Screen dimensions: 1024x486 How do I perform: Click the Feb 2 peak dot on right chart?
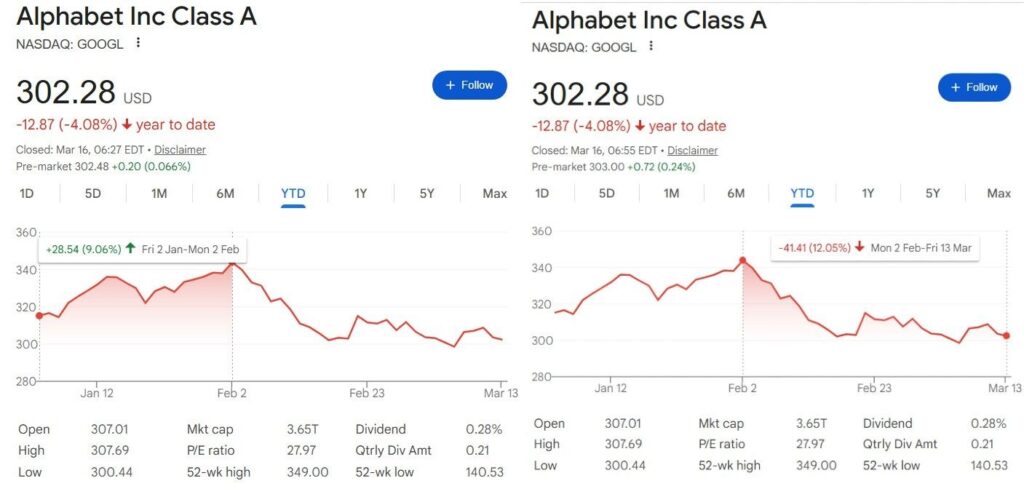click(743, 260)
